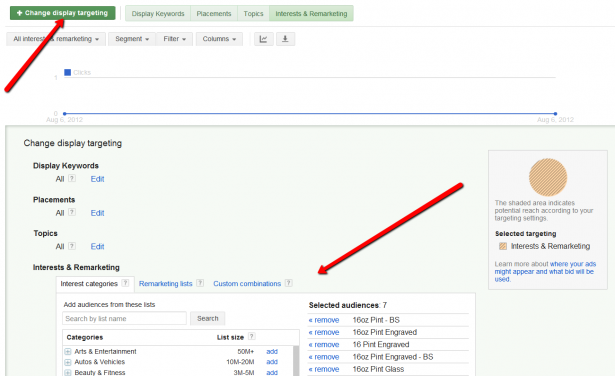This screenshot has width=615, height=376.
Task: Open the Filter dropdown
Action: [175, 39]
